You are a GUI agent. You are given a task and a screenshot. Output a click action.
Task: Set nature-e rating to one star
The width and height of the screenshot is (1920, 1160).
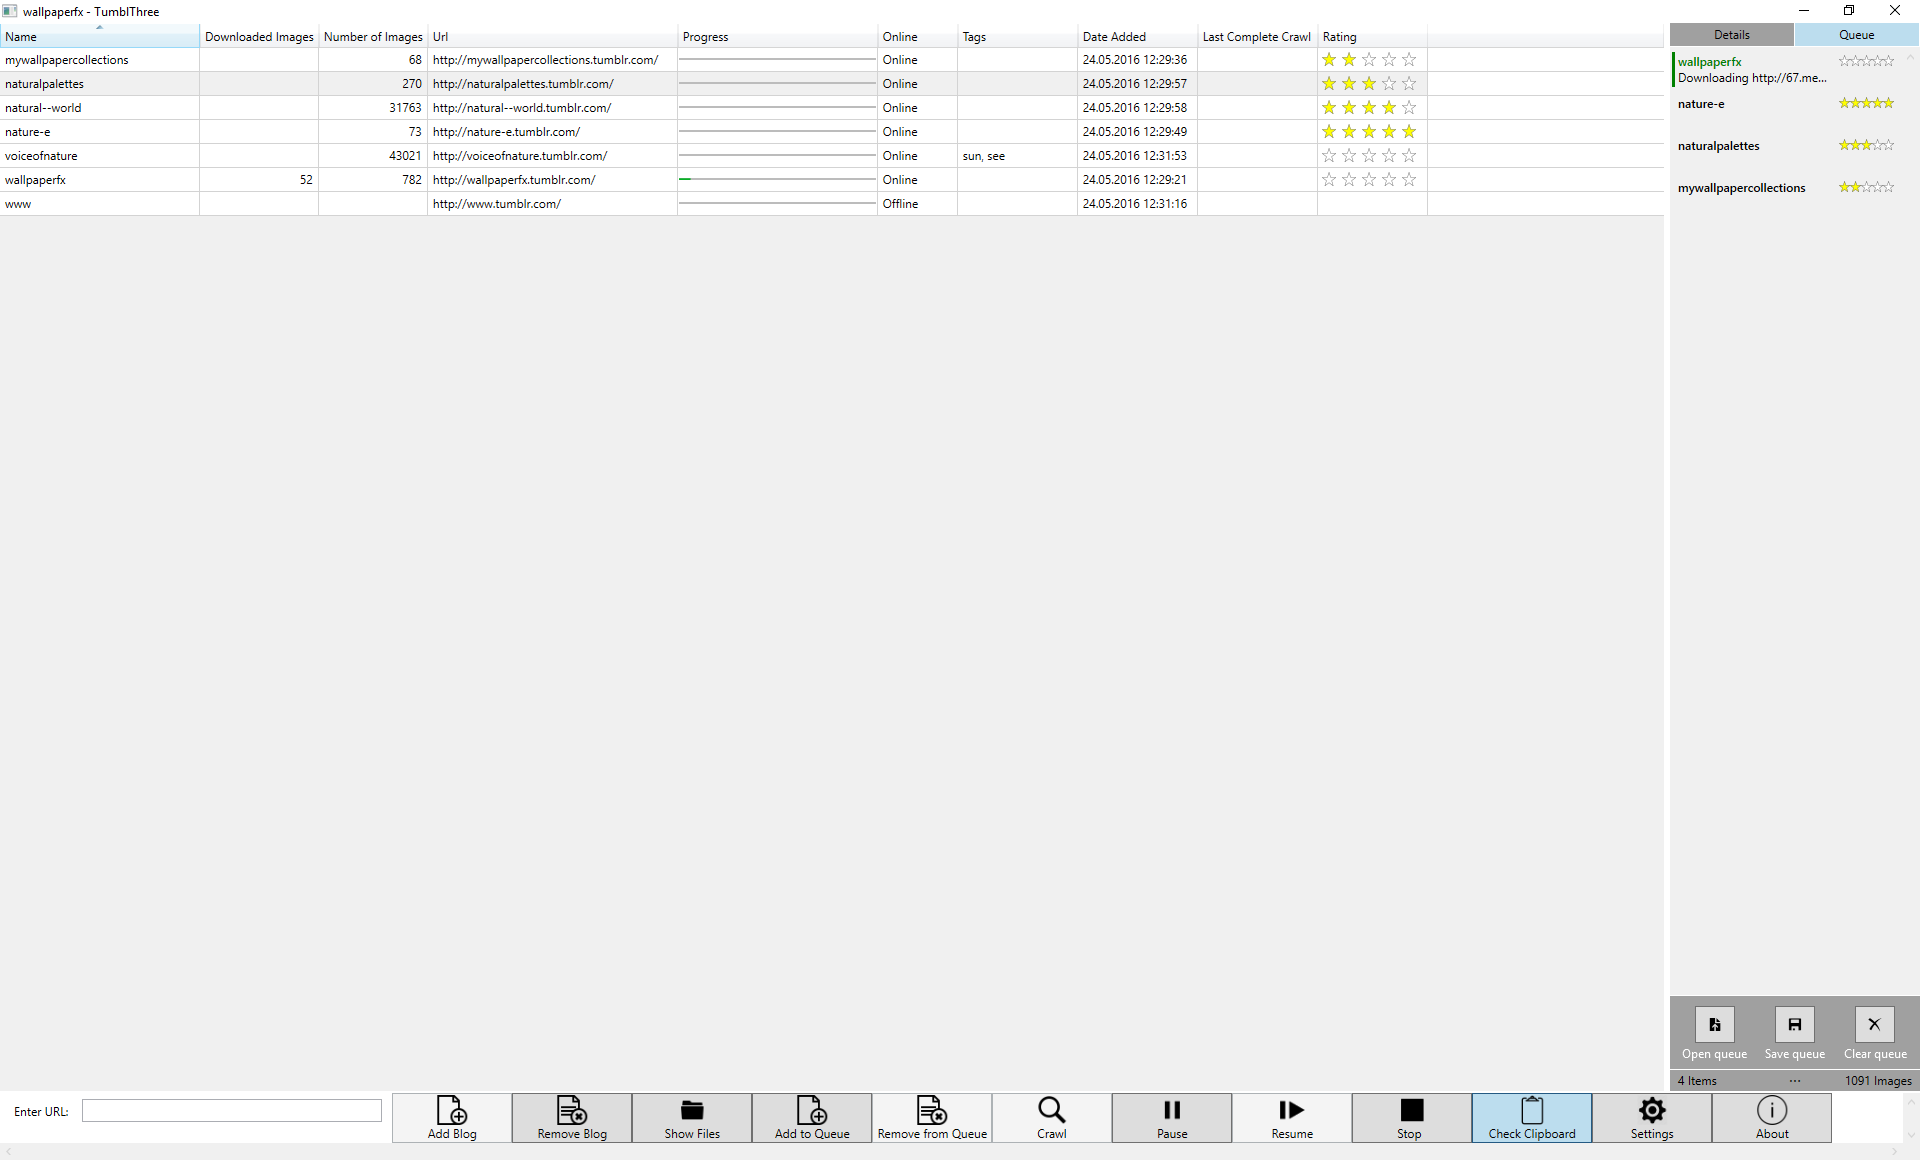tap(1329, 132)
